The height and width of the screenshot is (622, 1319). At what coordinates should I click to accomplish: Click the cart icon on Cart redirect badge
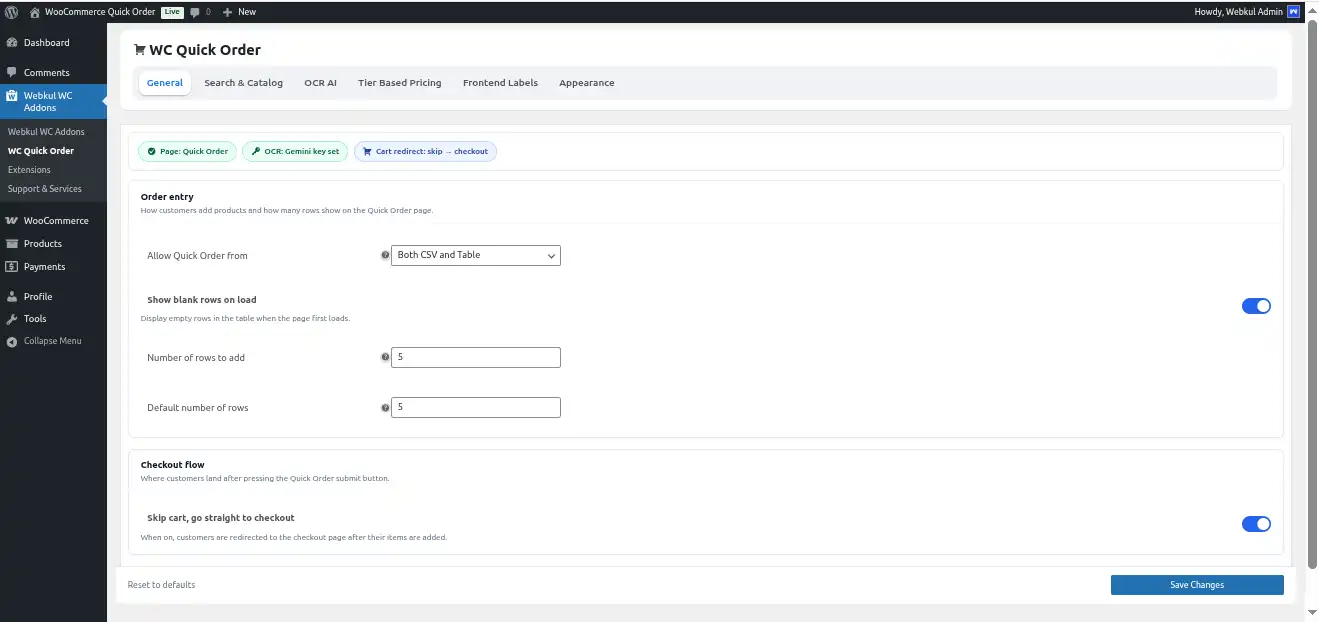coord(367,152)
